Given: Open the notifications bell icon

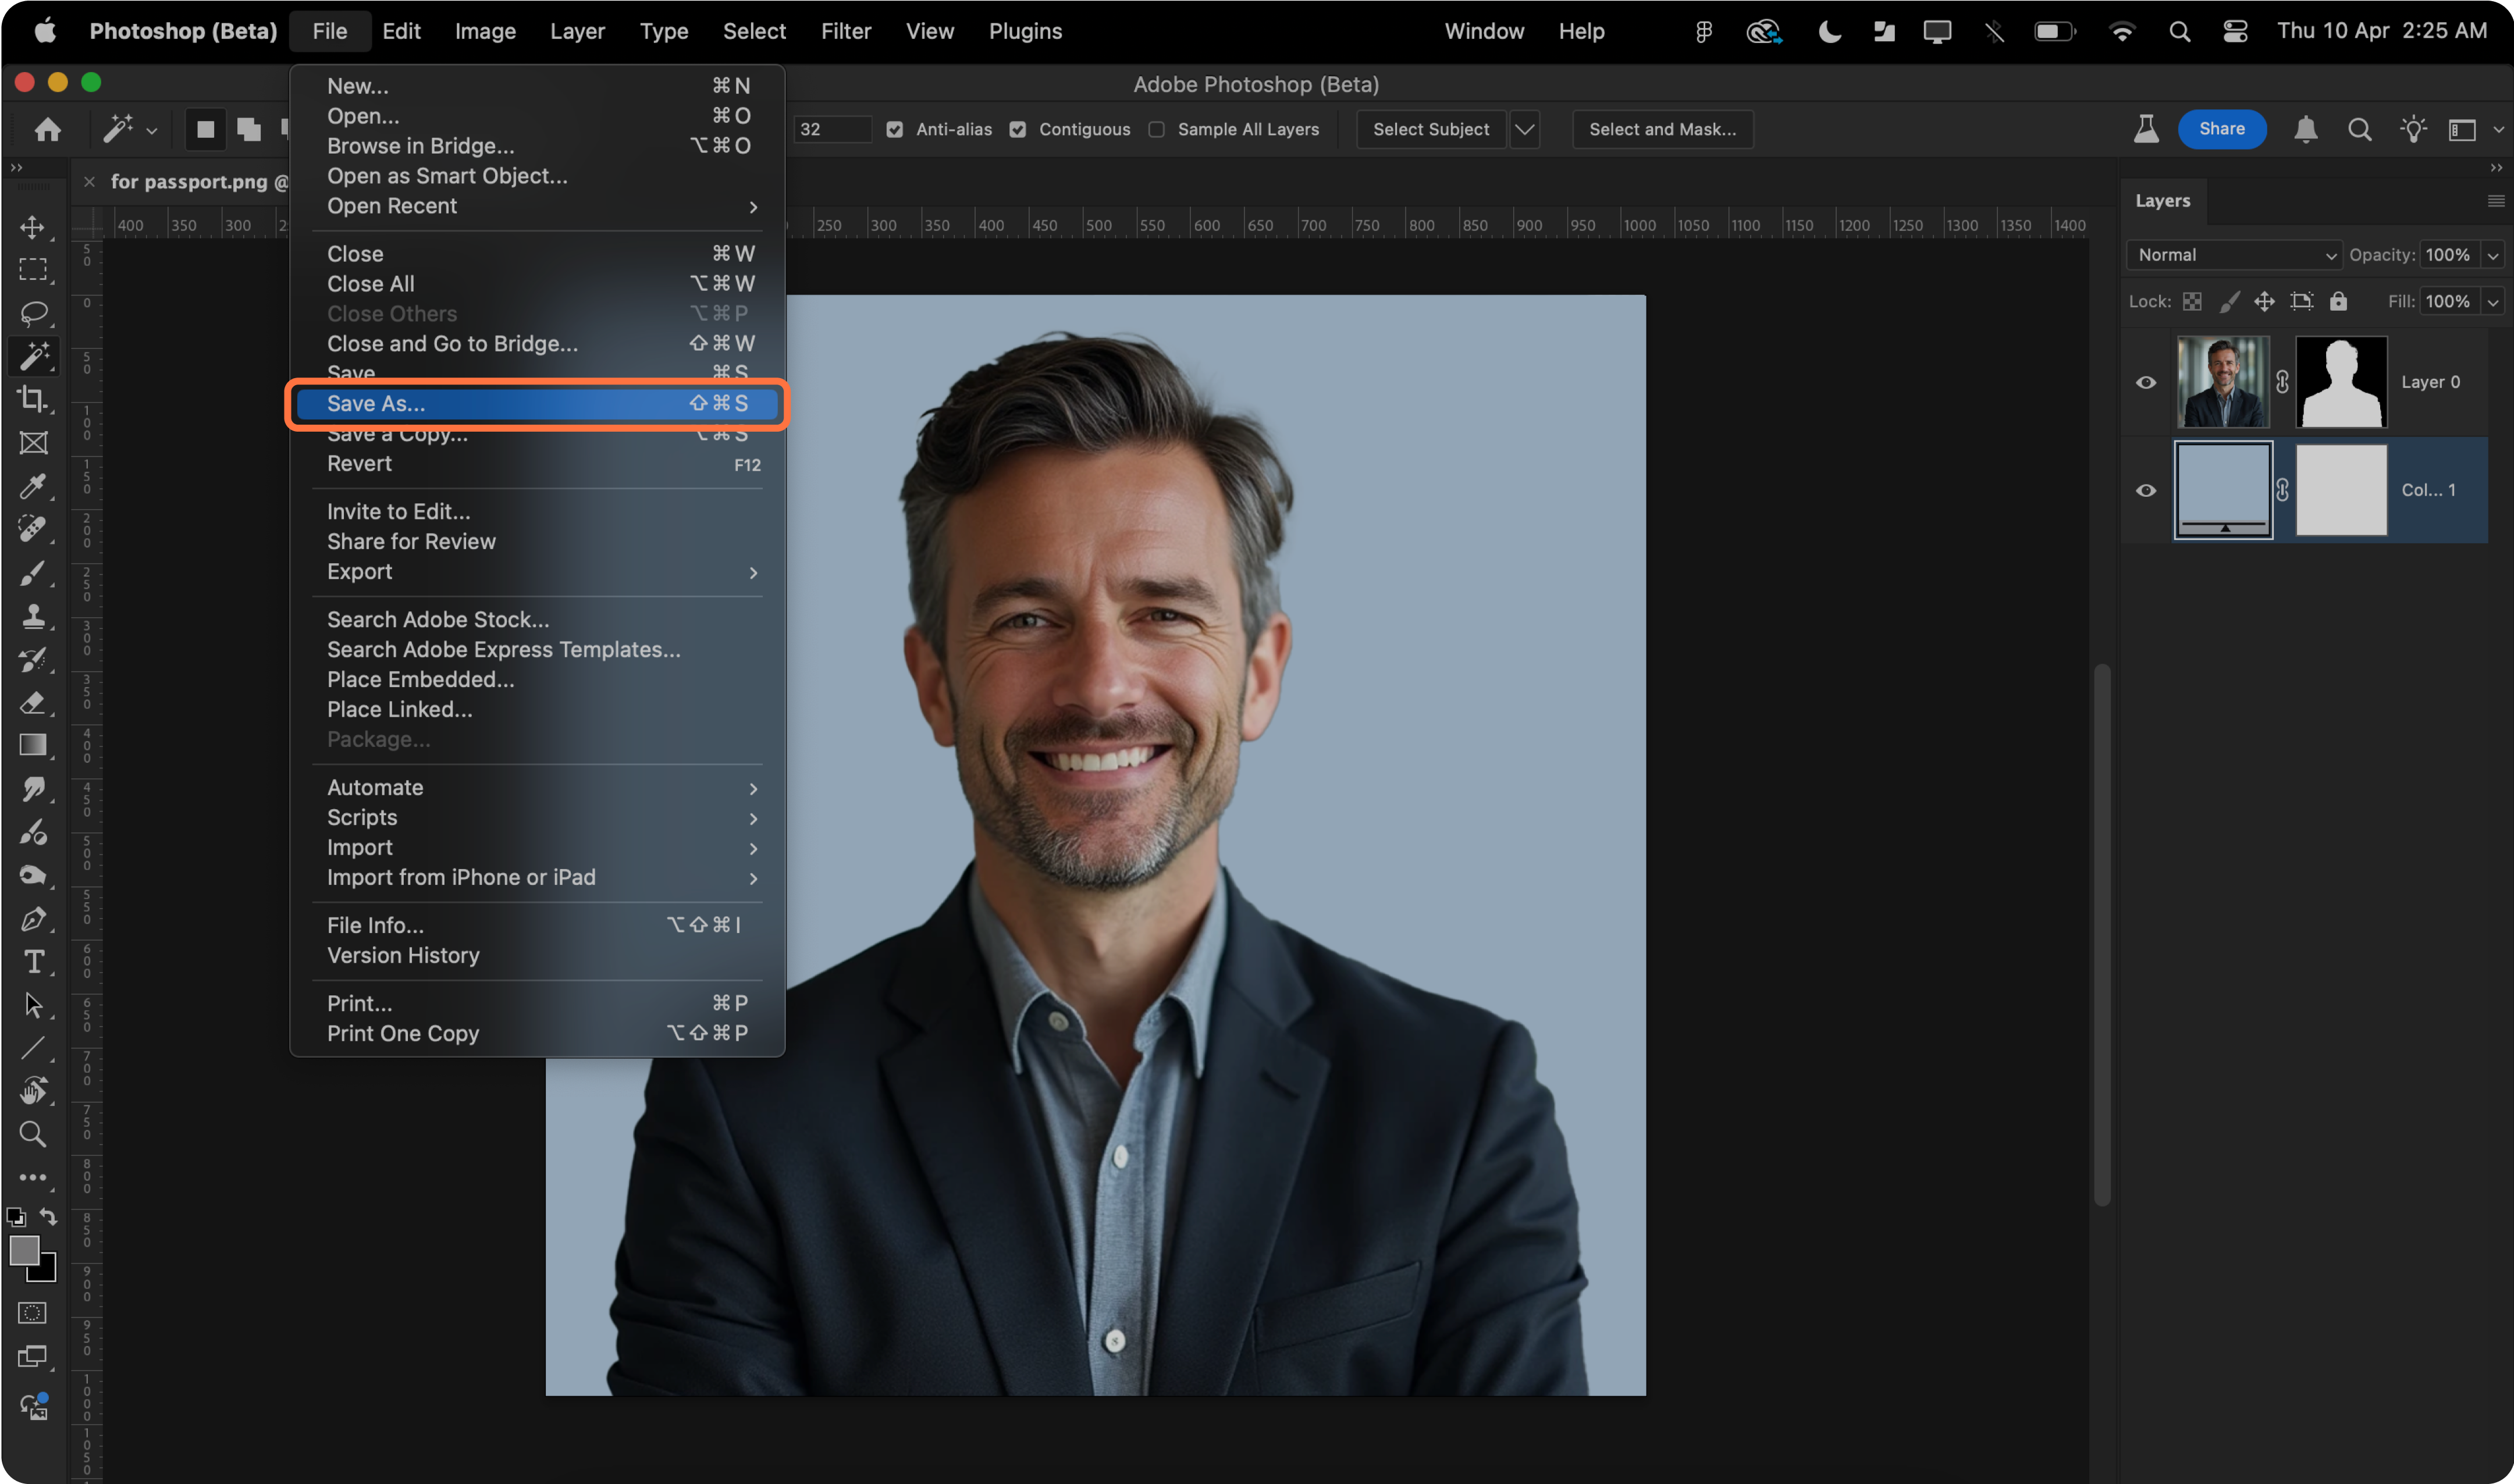Looking at the screenshot, I should 2305,129.
